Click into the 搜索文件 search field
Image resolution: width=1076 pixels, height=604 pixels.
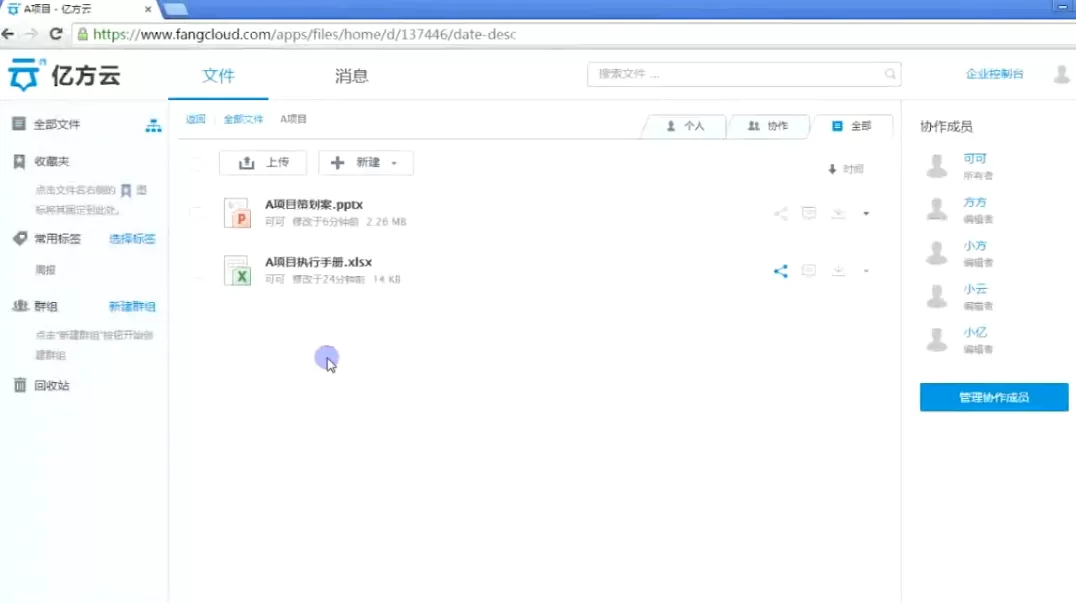click(744, 73)
